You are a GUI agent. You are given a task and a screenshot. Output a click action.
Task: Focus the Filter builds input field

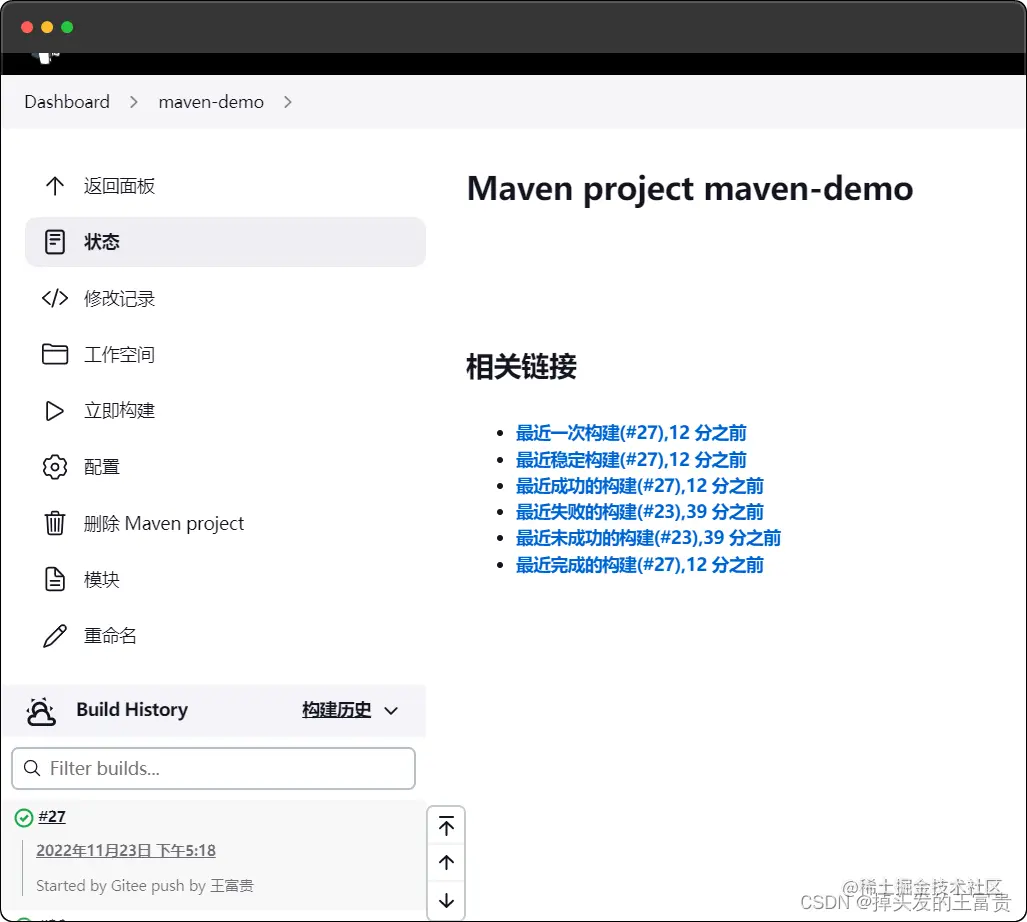click(x=214, y=768)
